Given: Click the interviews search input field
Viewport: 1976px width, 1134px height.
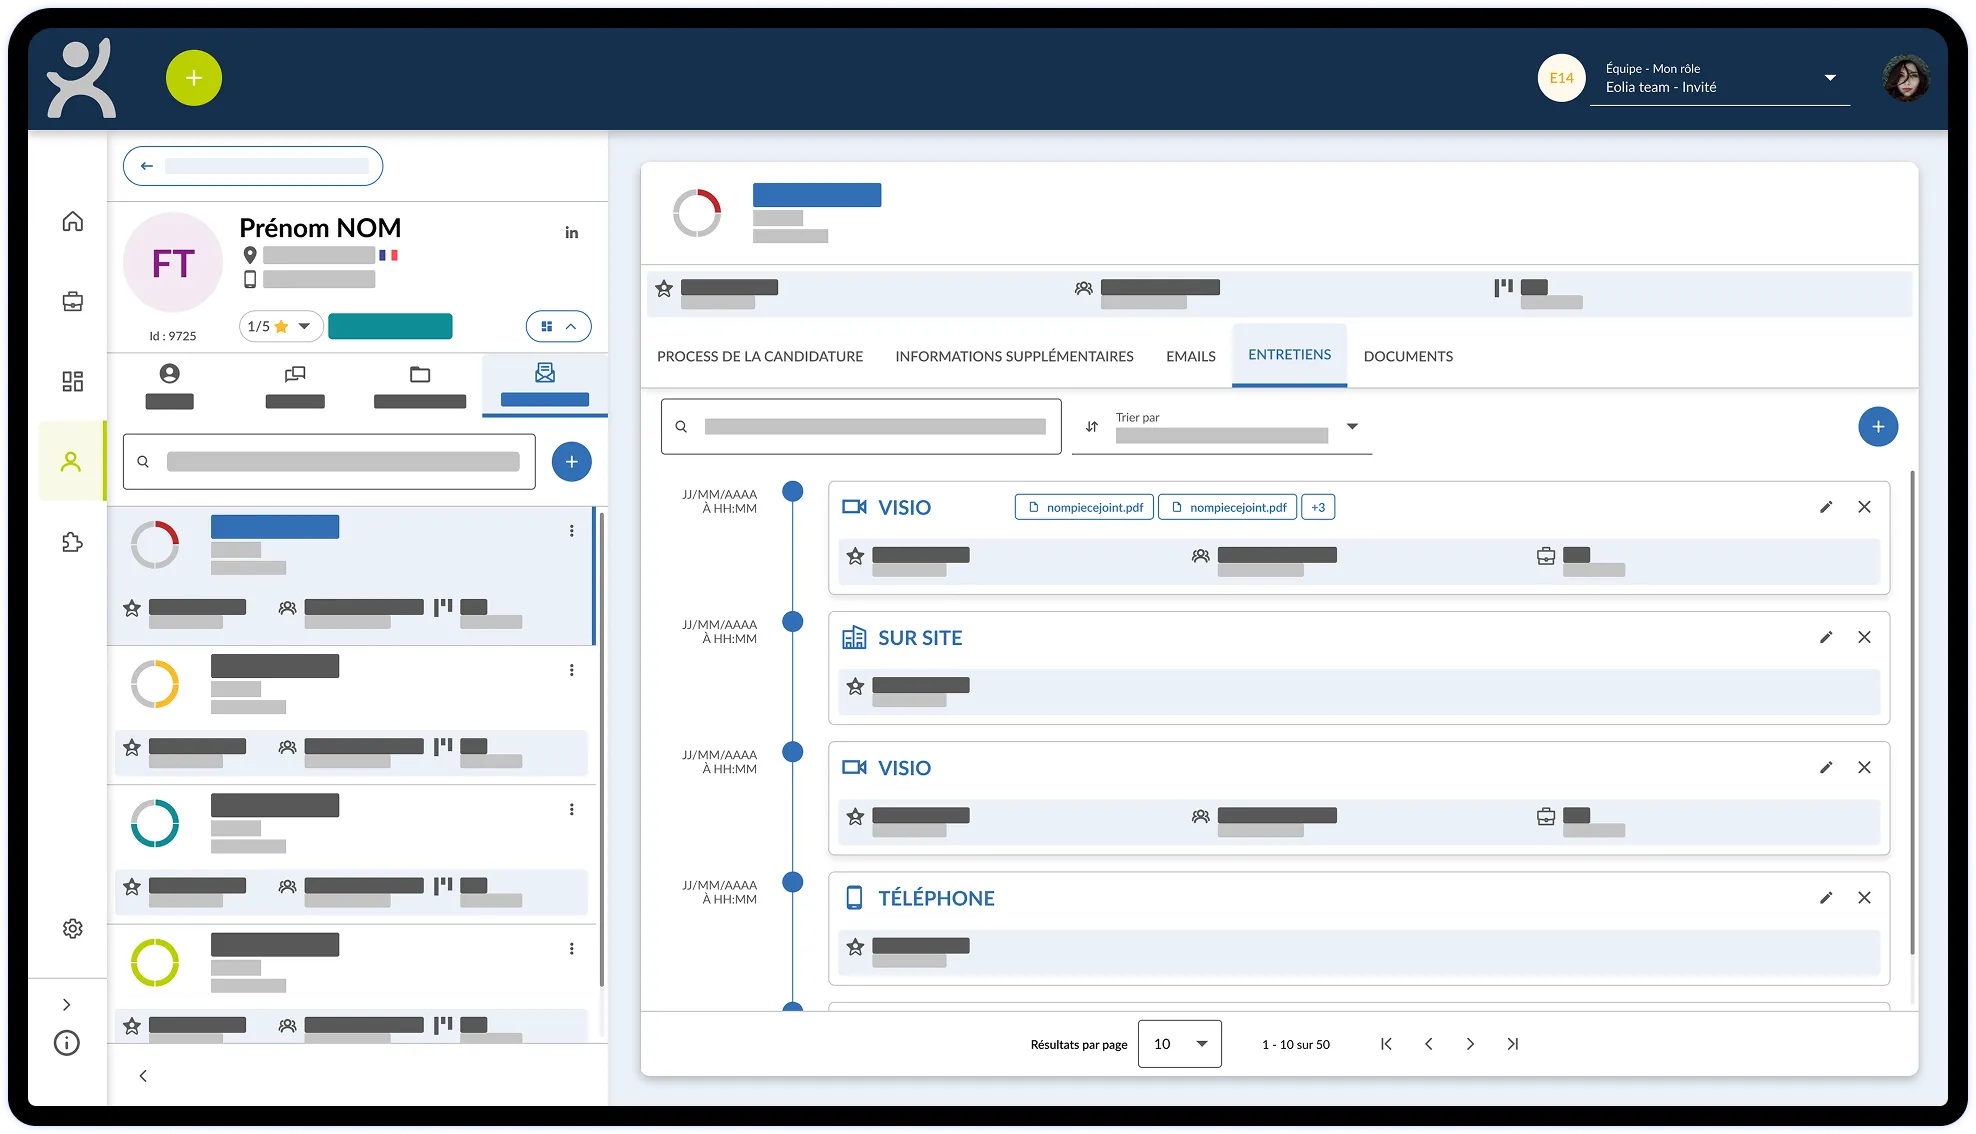Looking at the screenshot, I should (873, 427).
